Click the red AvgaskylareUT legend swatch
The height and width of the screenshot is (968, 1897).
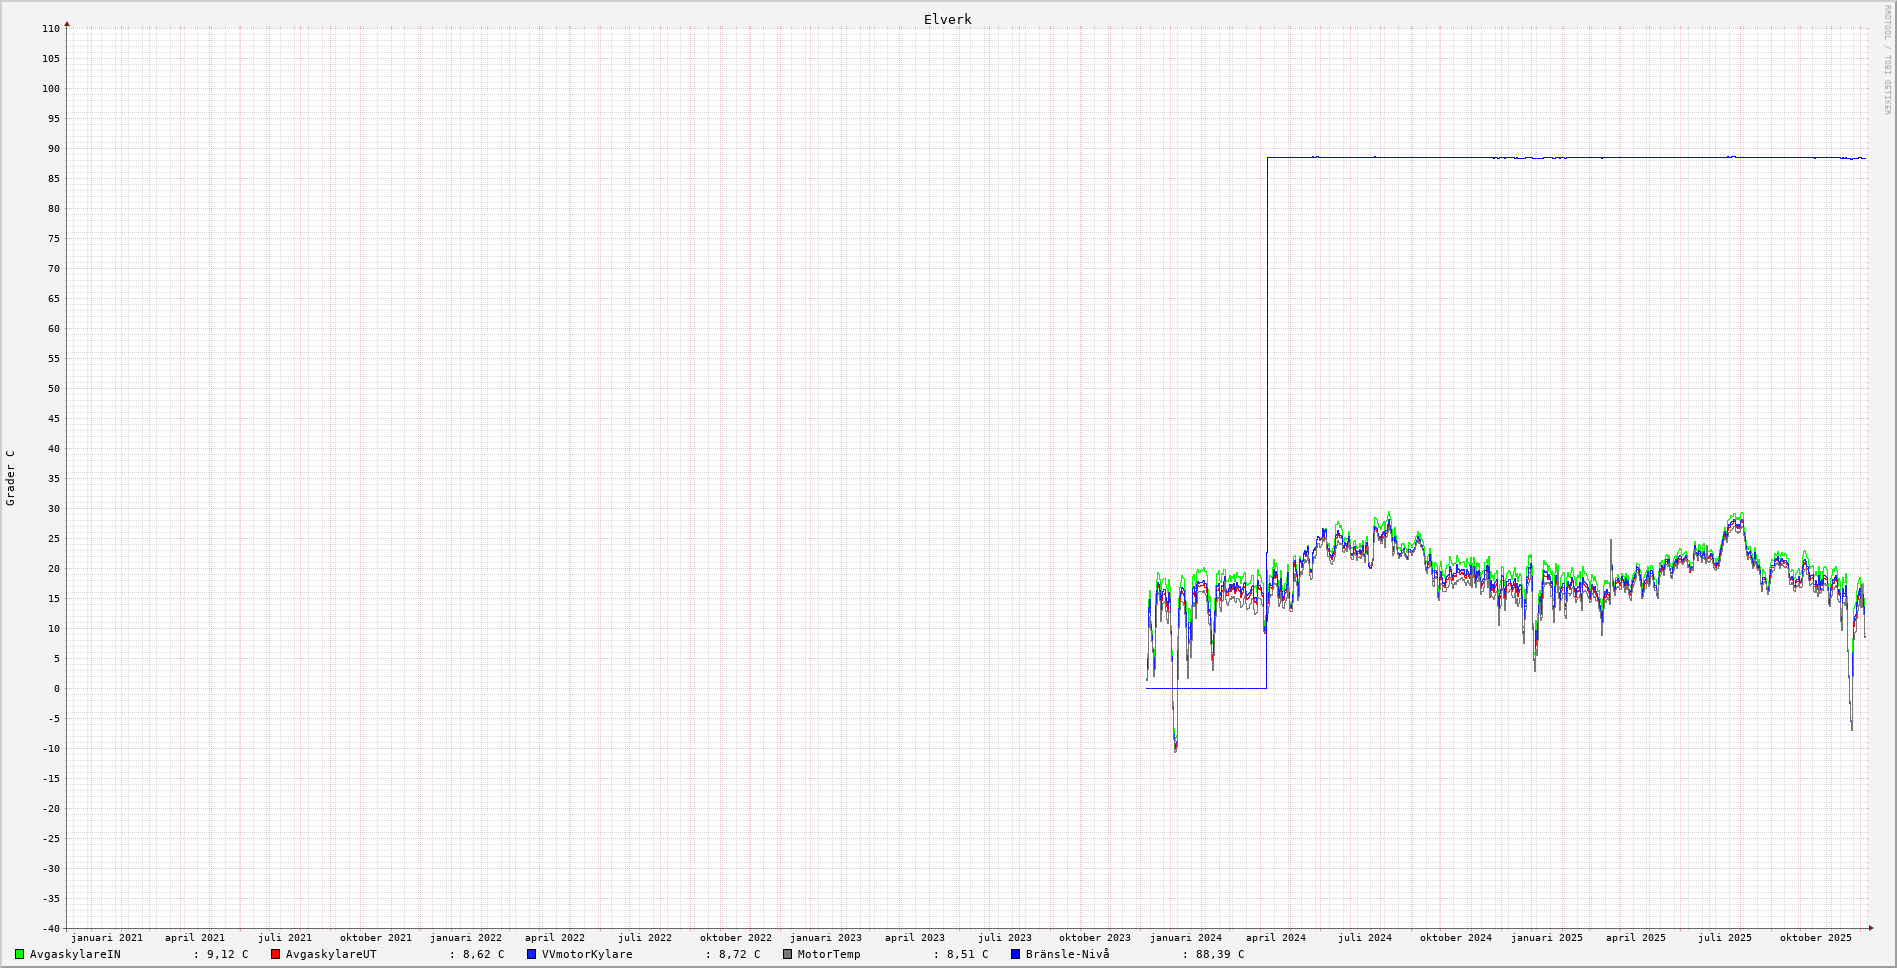pyautogui.click(x=275, y=954)
